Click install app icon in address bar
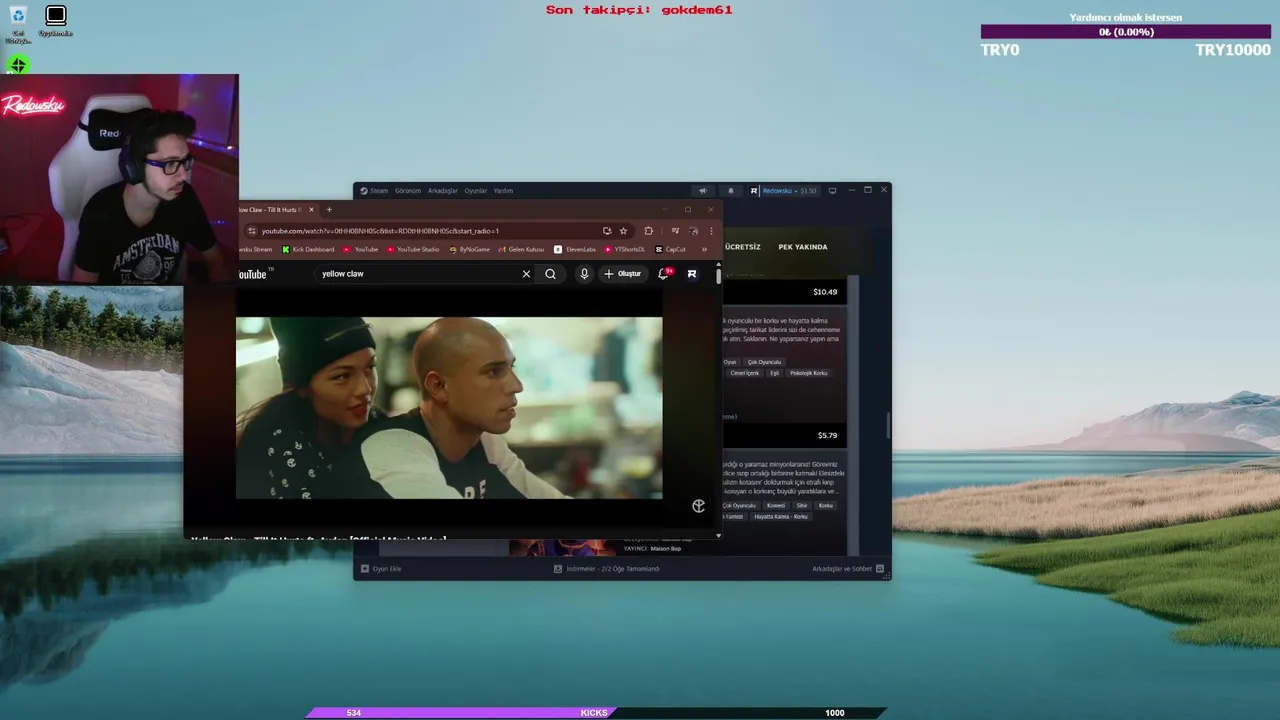 pos(606,231)
